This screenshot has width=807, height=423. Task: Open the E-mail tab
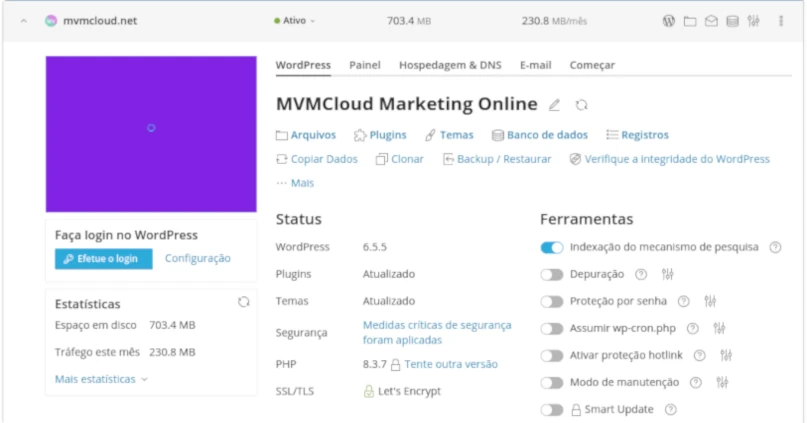point(535,65)
